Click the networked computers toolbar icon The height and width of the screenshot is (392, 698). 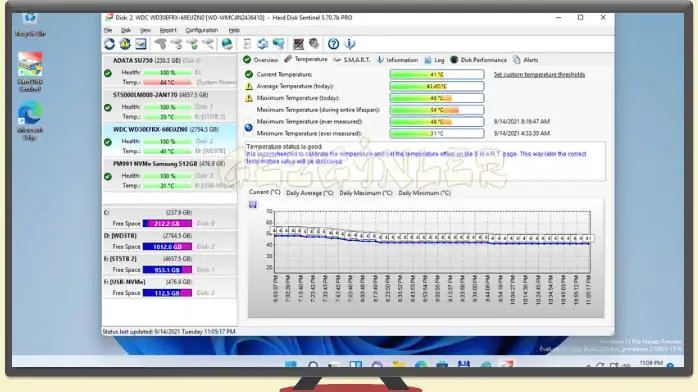279,44
